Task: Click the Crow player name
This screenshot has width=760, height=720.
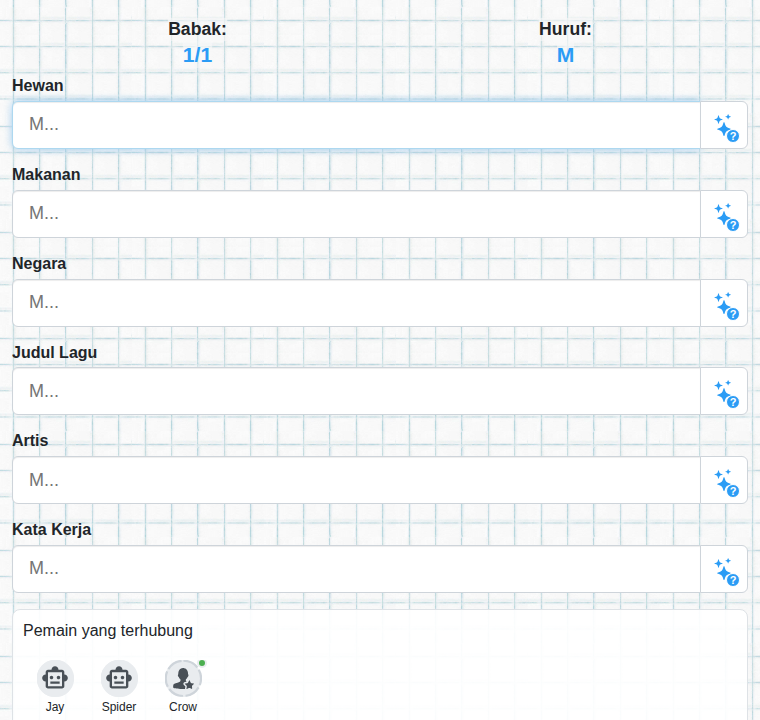Action: tap(183, 707)
